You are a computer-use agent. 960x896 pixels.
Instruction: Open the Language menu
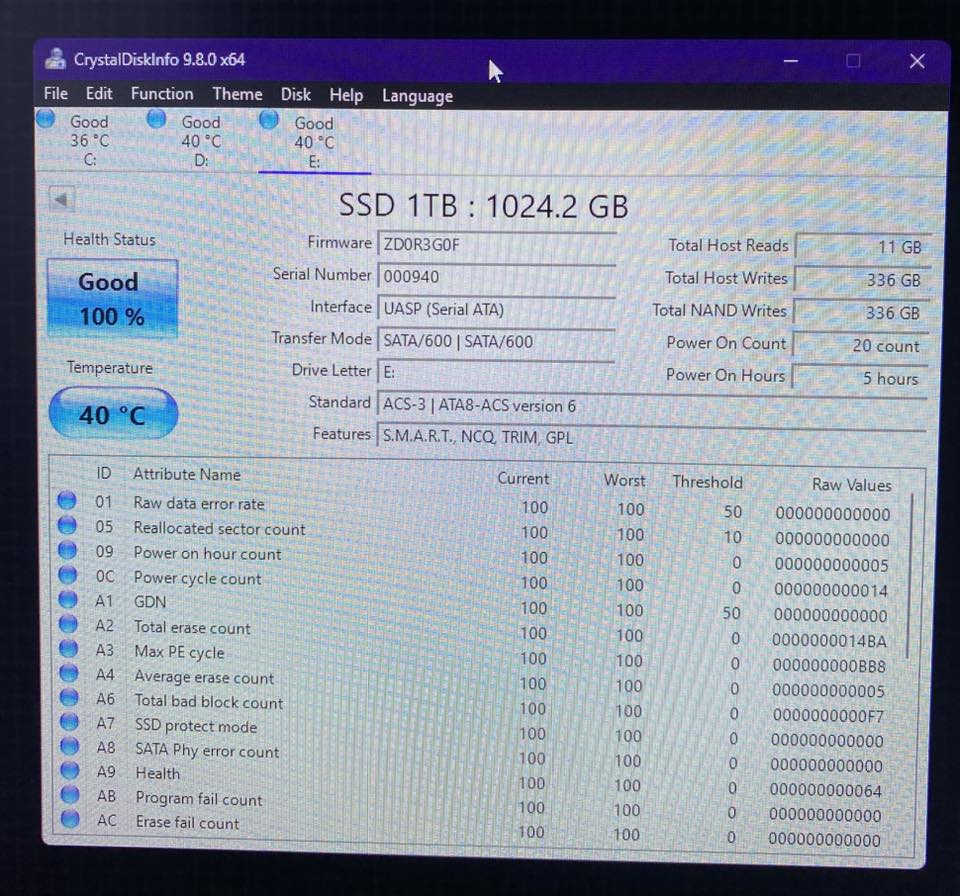point(417,96)
